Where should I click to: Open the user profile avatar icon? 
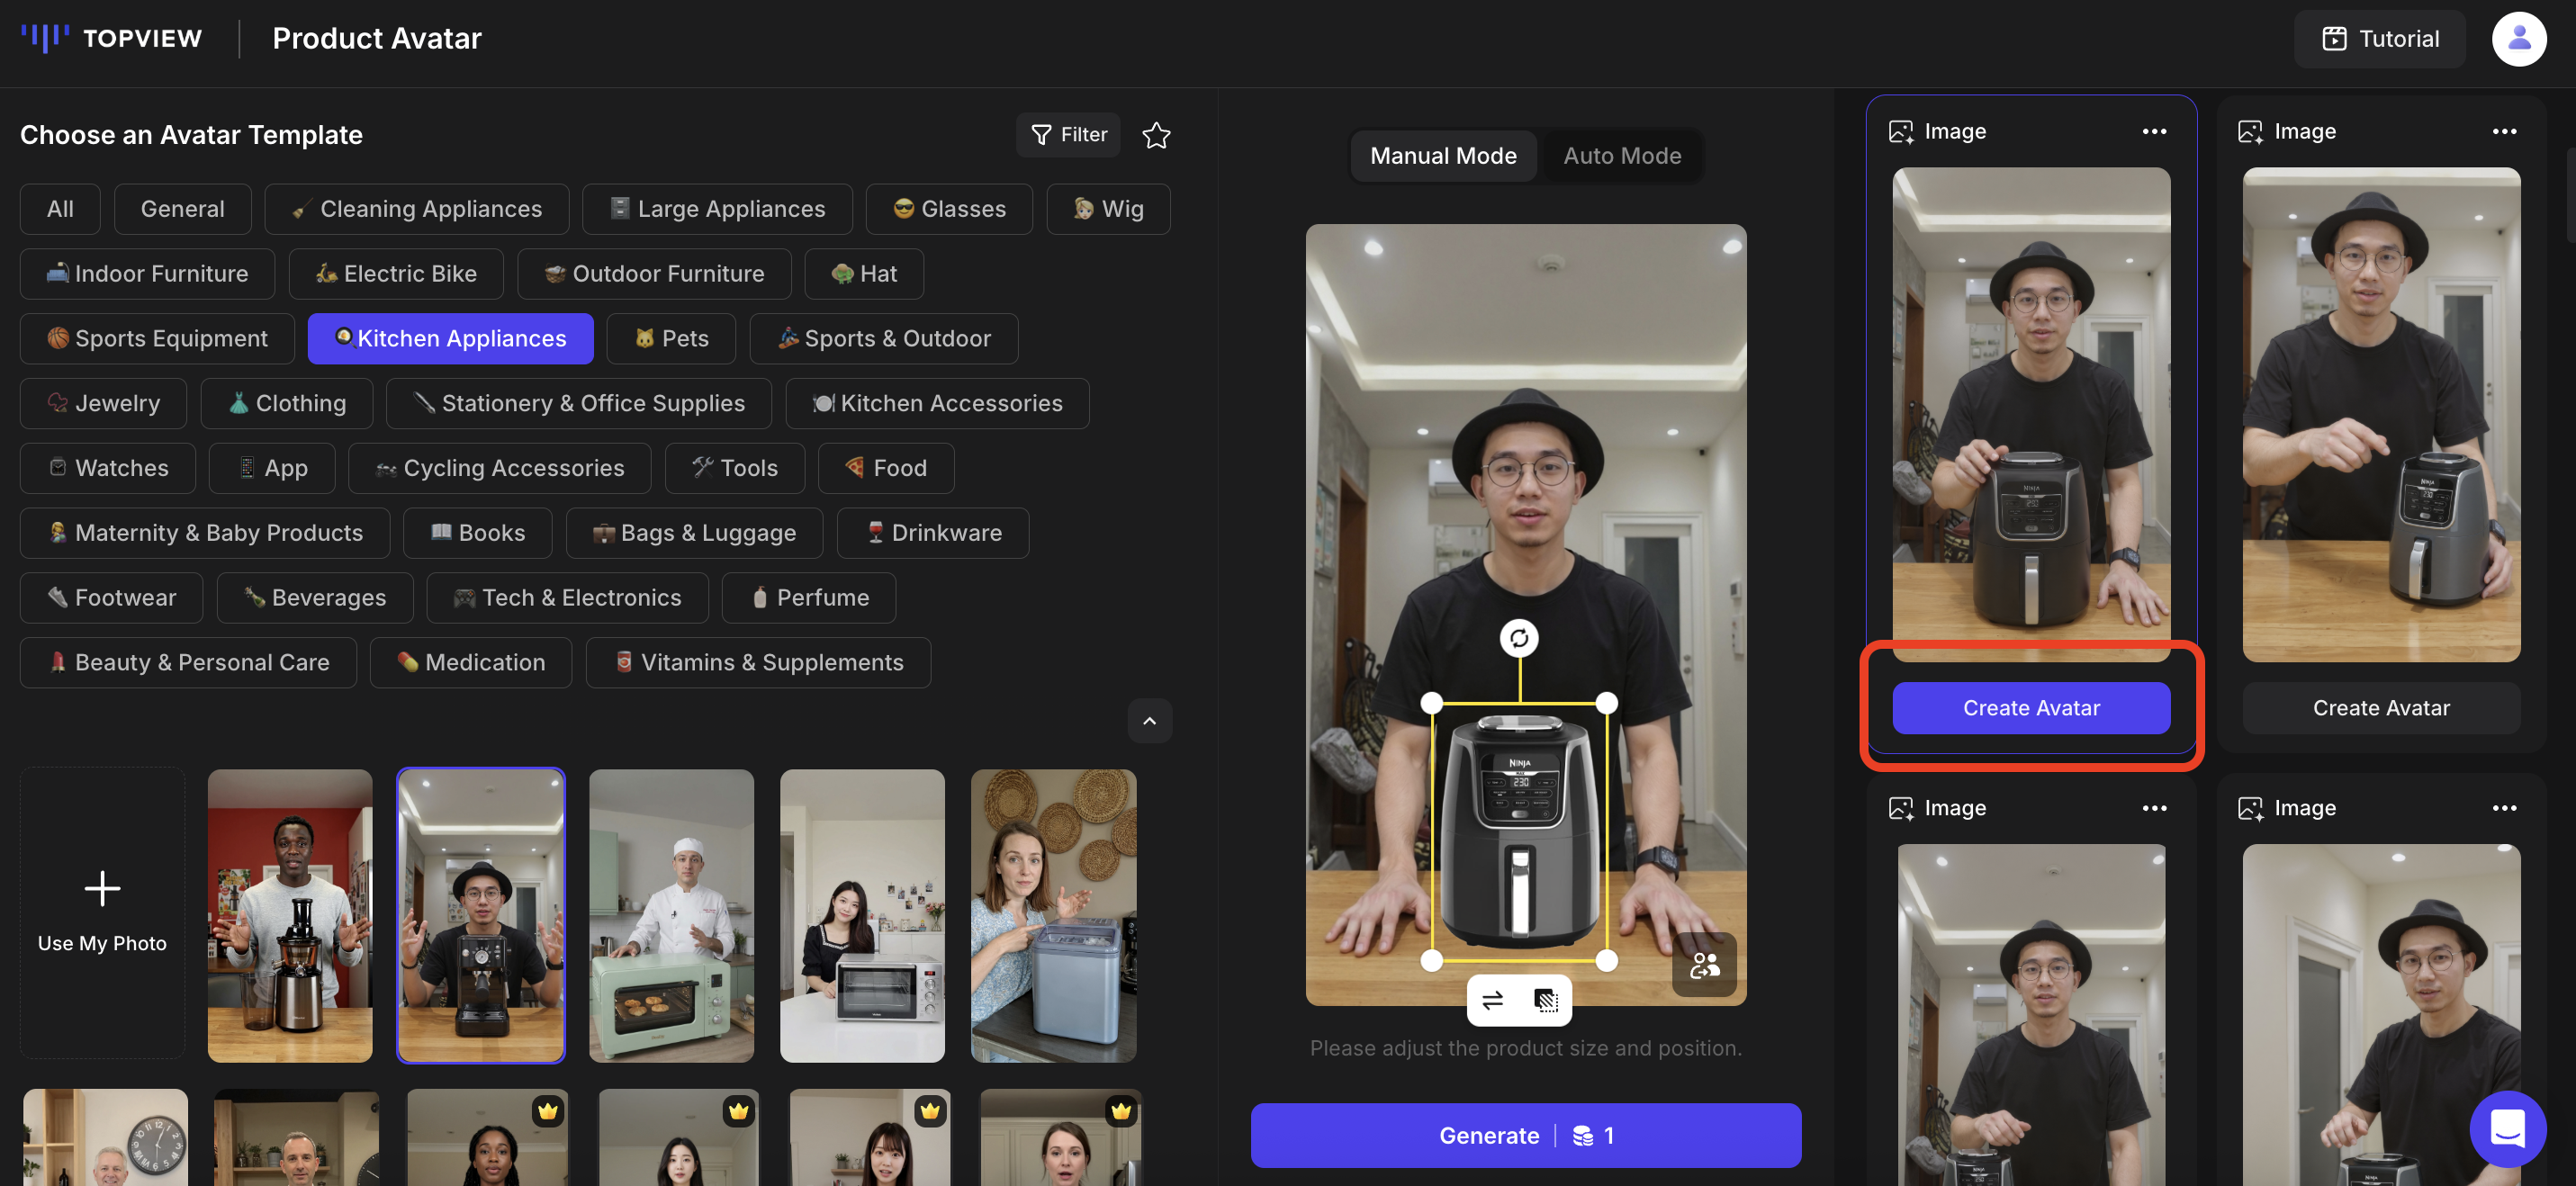coord(2518,39)
